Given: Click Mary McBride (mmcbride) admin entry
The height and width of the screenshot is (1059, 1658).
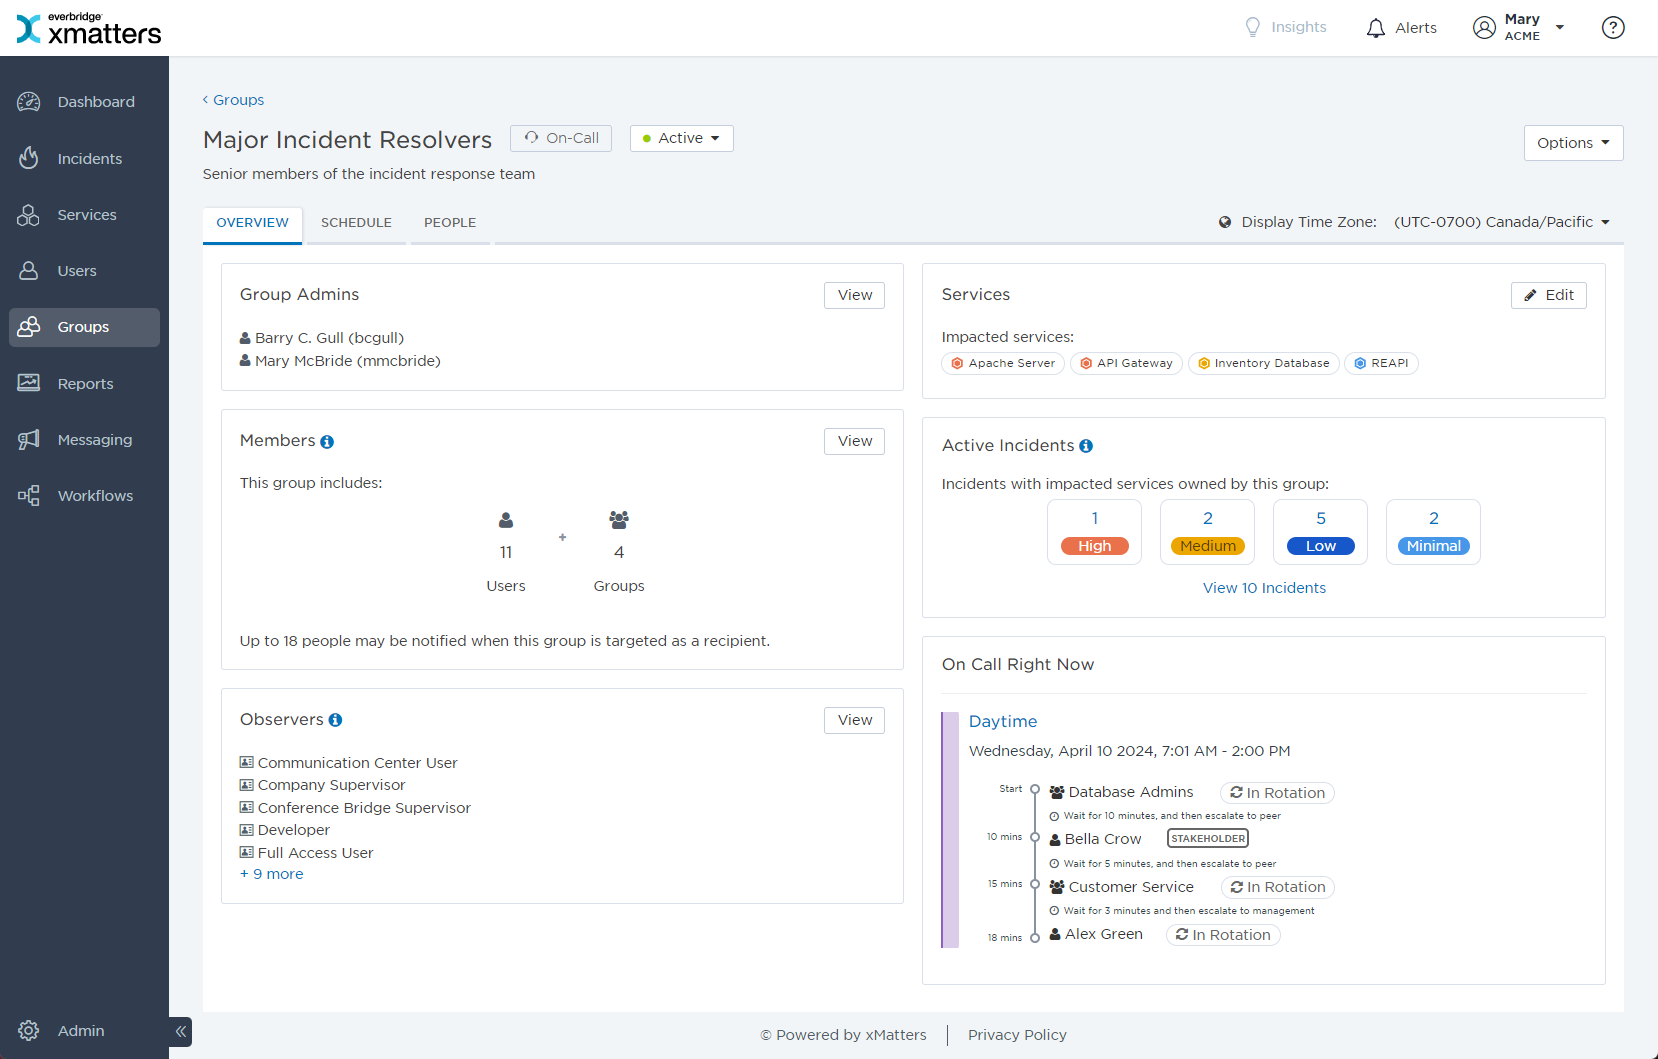Looking at the screenshot, I should click(340, 361).
